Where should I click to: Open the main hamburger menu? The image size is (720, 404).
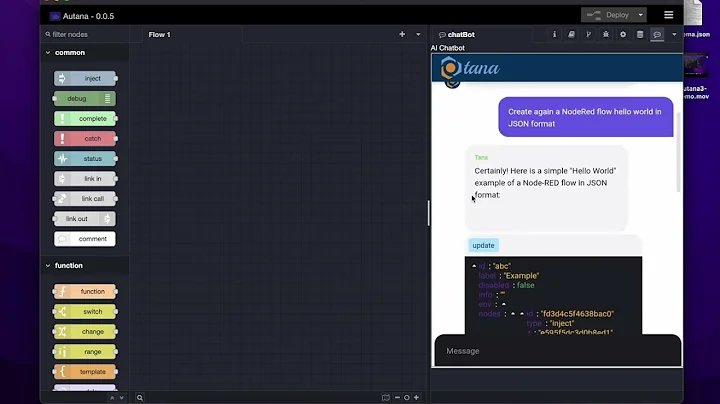click(x=669, y=15)
